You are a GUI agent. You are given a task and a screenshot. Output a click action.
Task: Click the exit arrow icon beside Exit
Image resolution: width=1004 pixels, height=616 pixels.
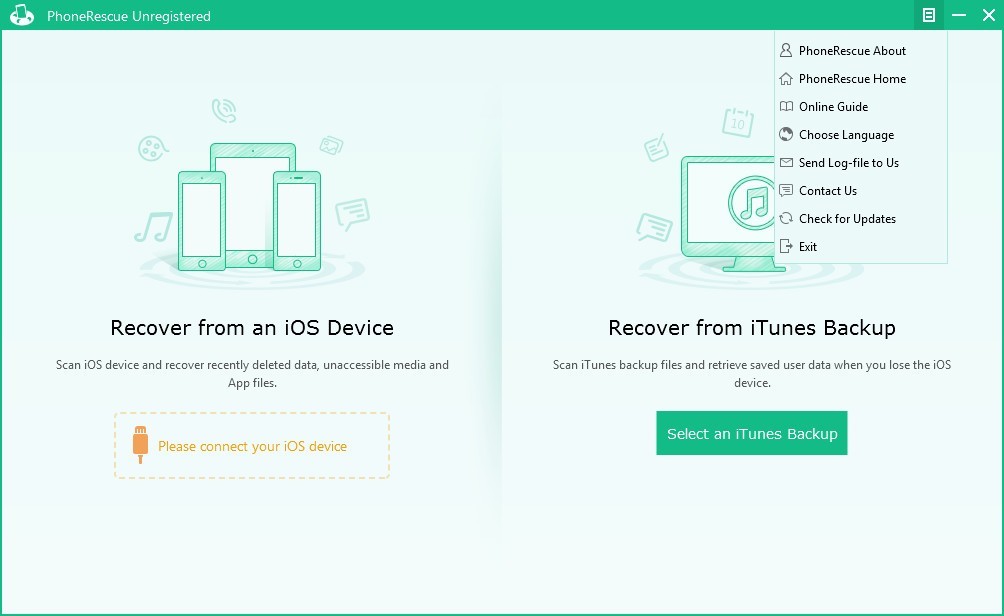click(787, 246)
